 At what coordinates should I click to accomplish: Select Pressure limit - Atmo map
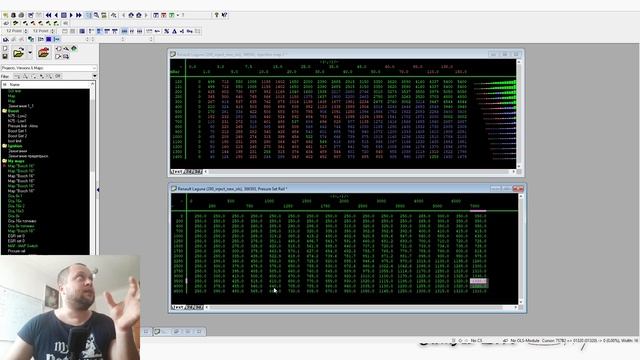(23, 126)
